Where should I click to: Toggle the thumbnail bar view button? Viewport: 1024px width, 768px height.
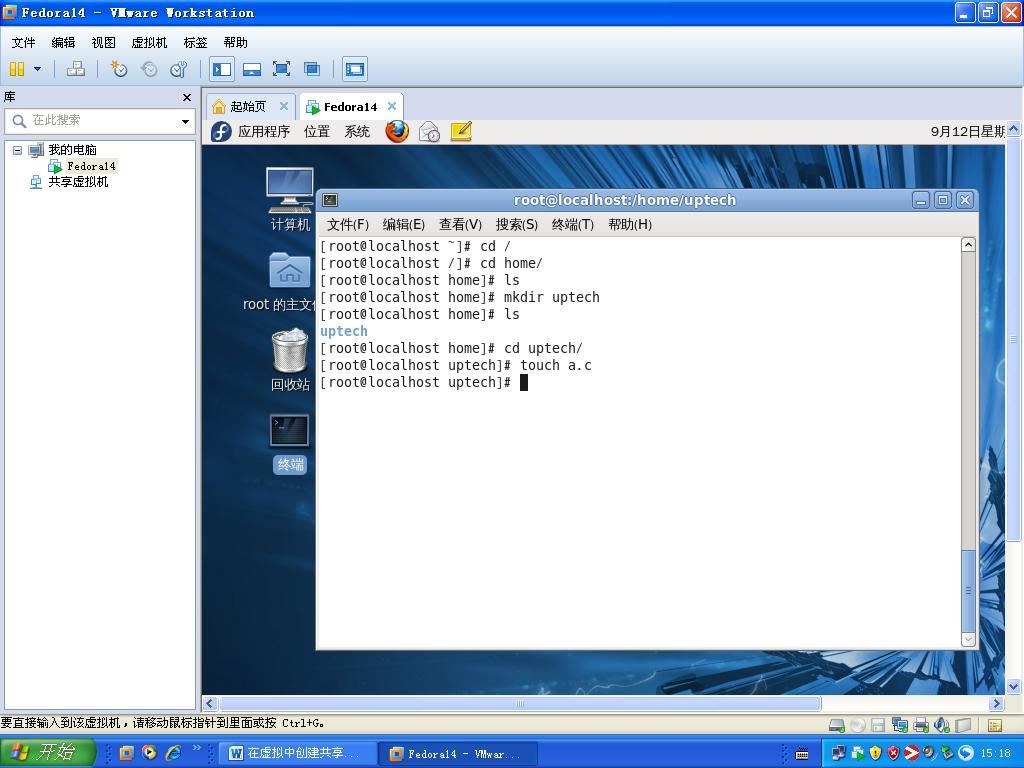click(251, 69)
